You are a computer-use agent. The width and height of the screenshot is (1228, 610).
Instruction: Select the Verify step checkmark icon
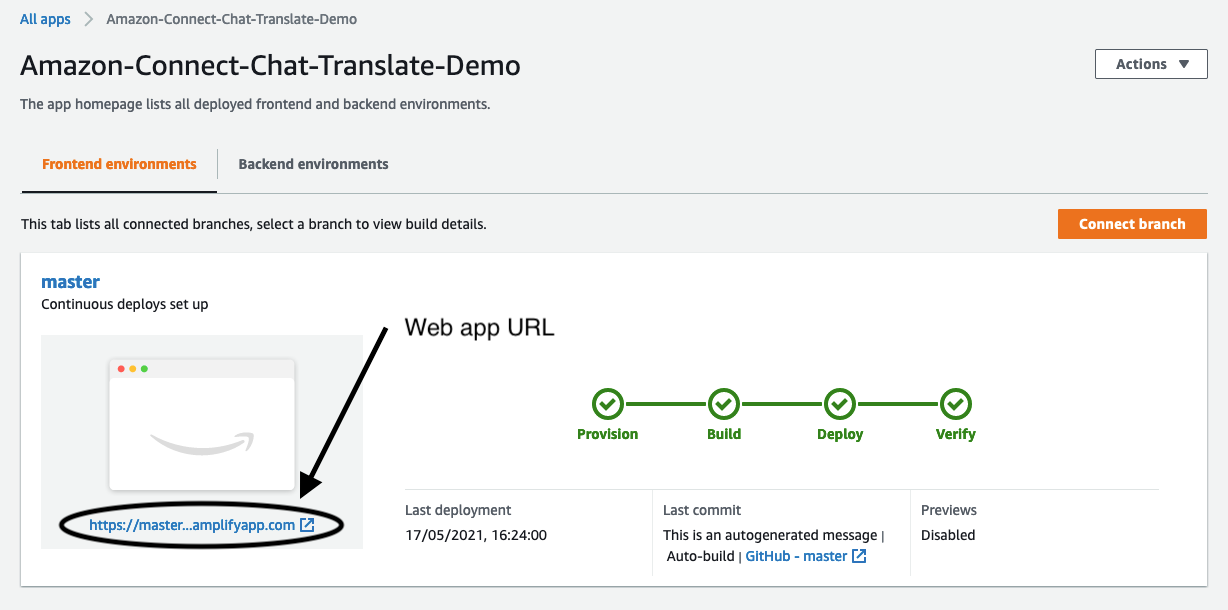pos(956,404)
